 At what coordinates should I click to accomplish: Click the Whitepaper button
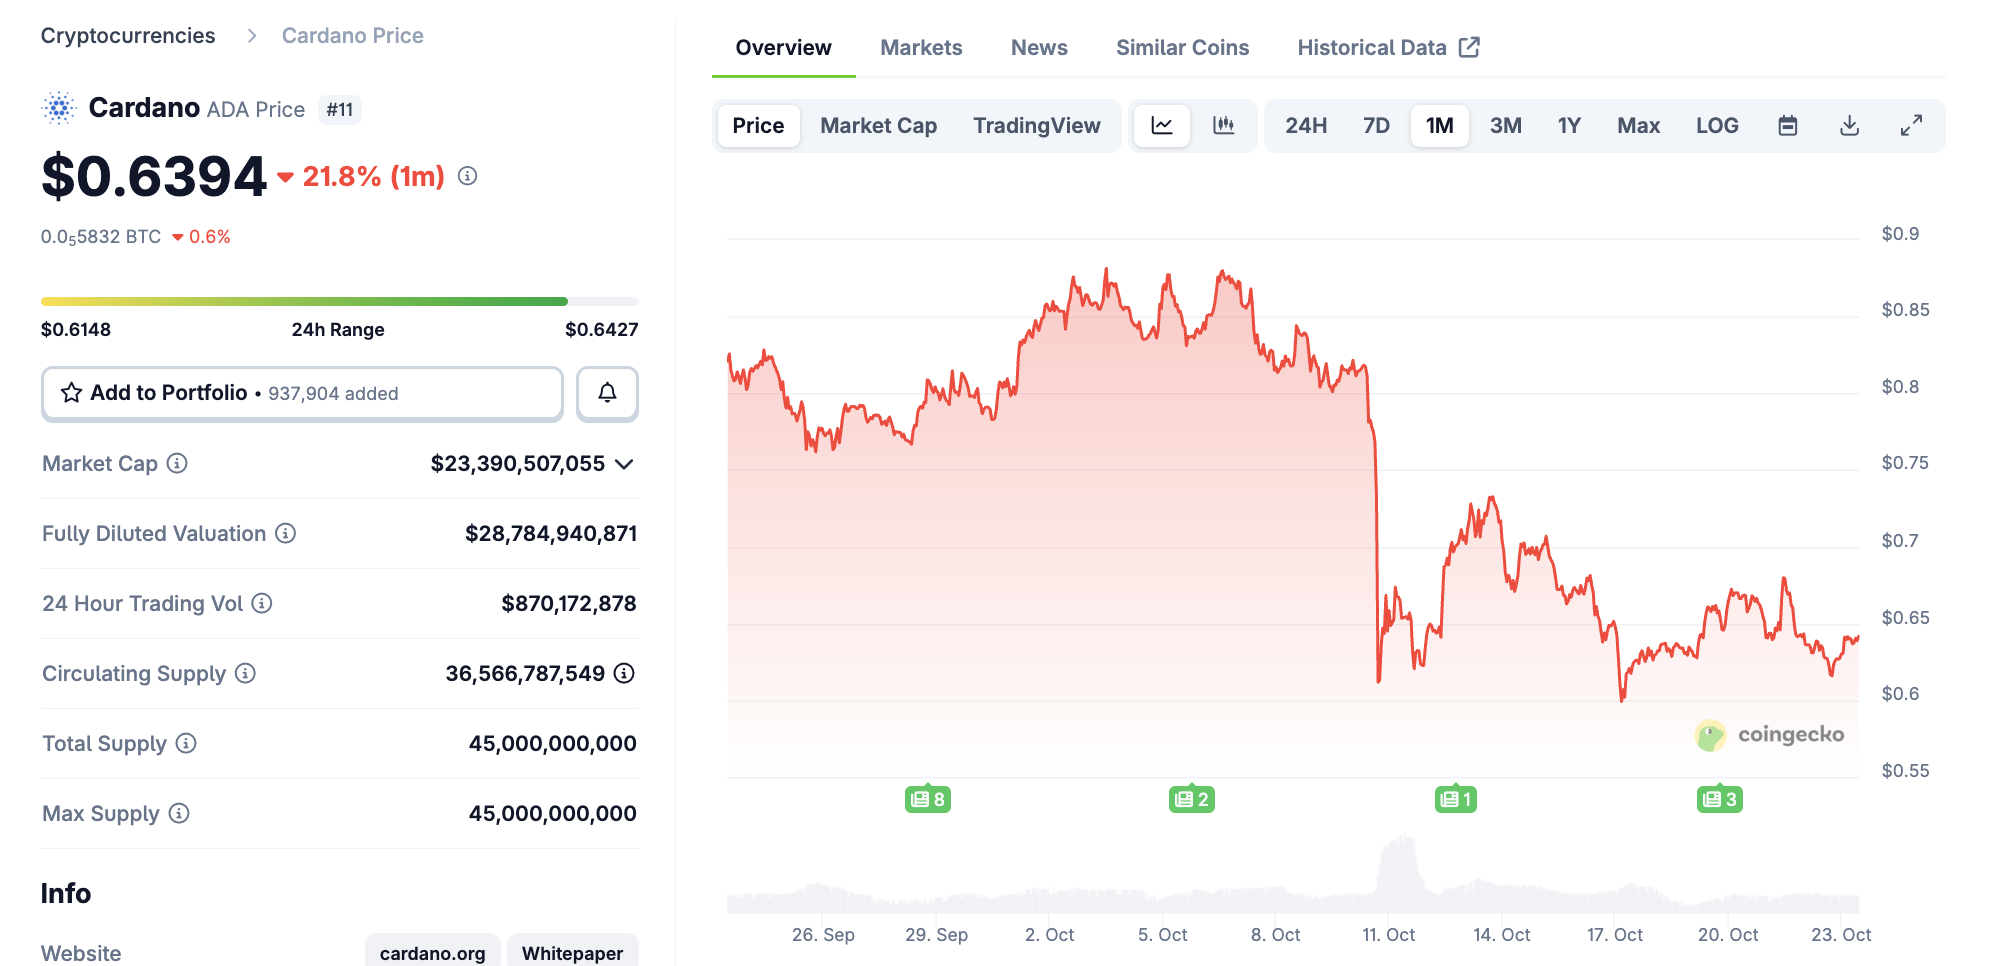pos(572,952)
